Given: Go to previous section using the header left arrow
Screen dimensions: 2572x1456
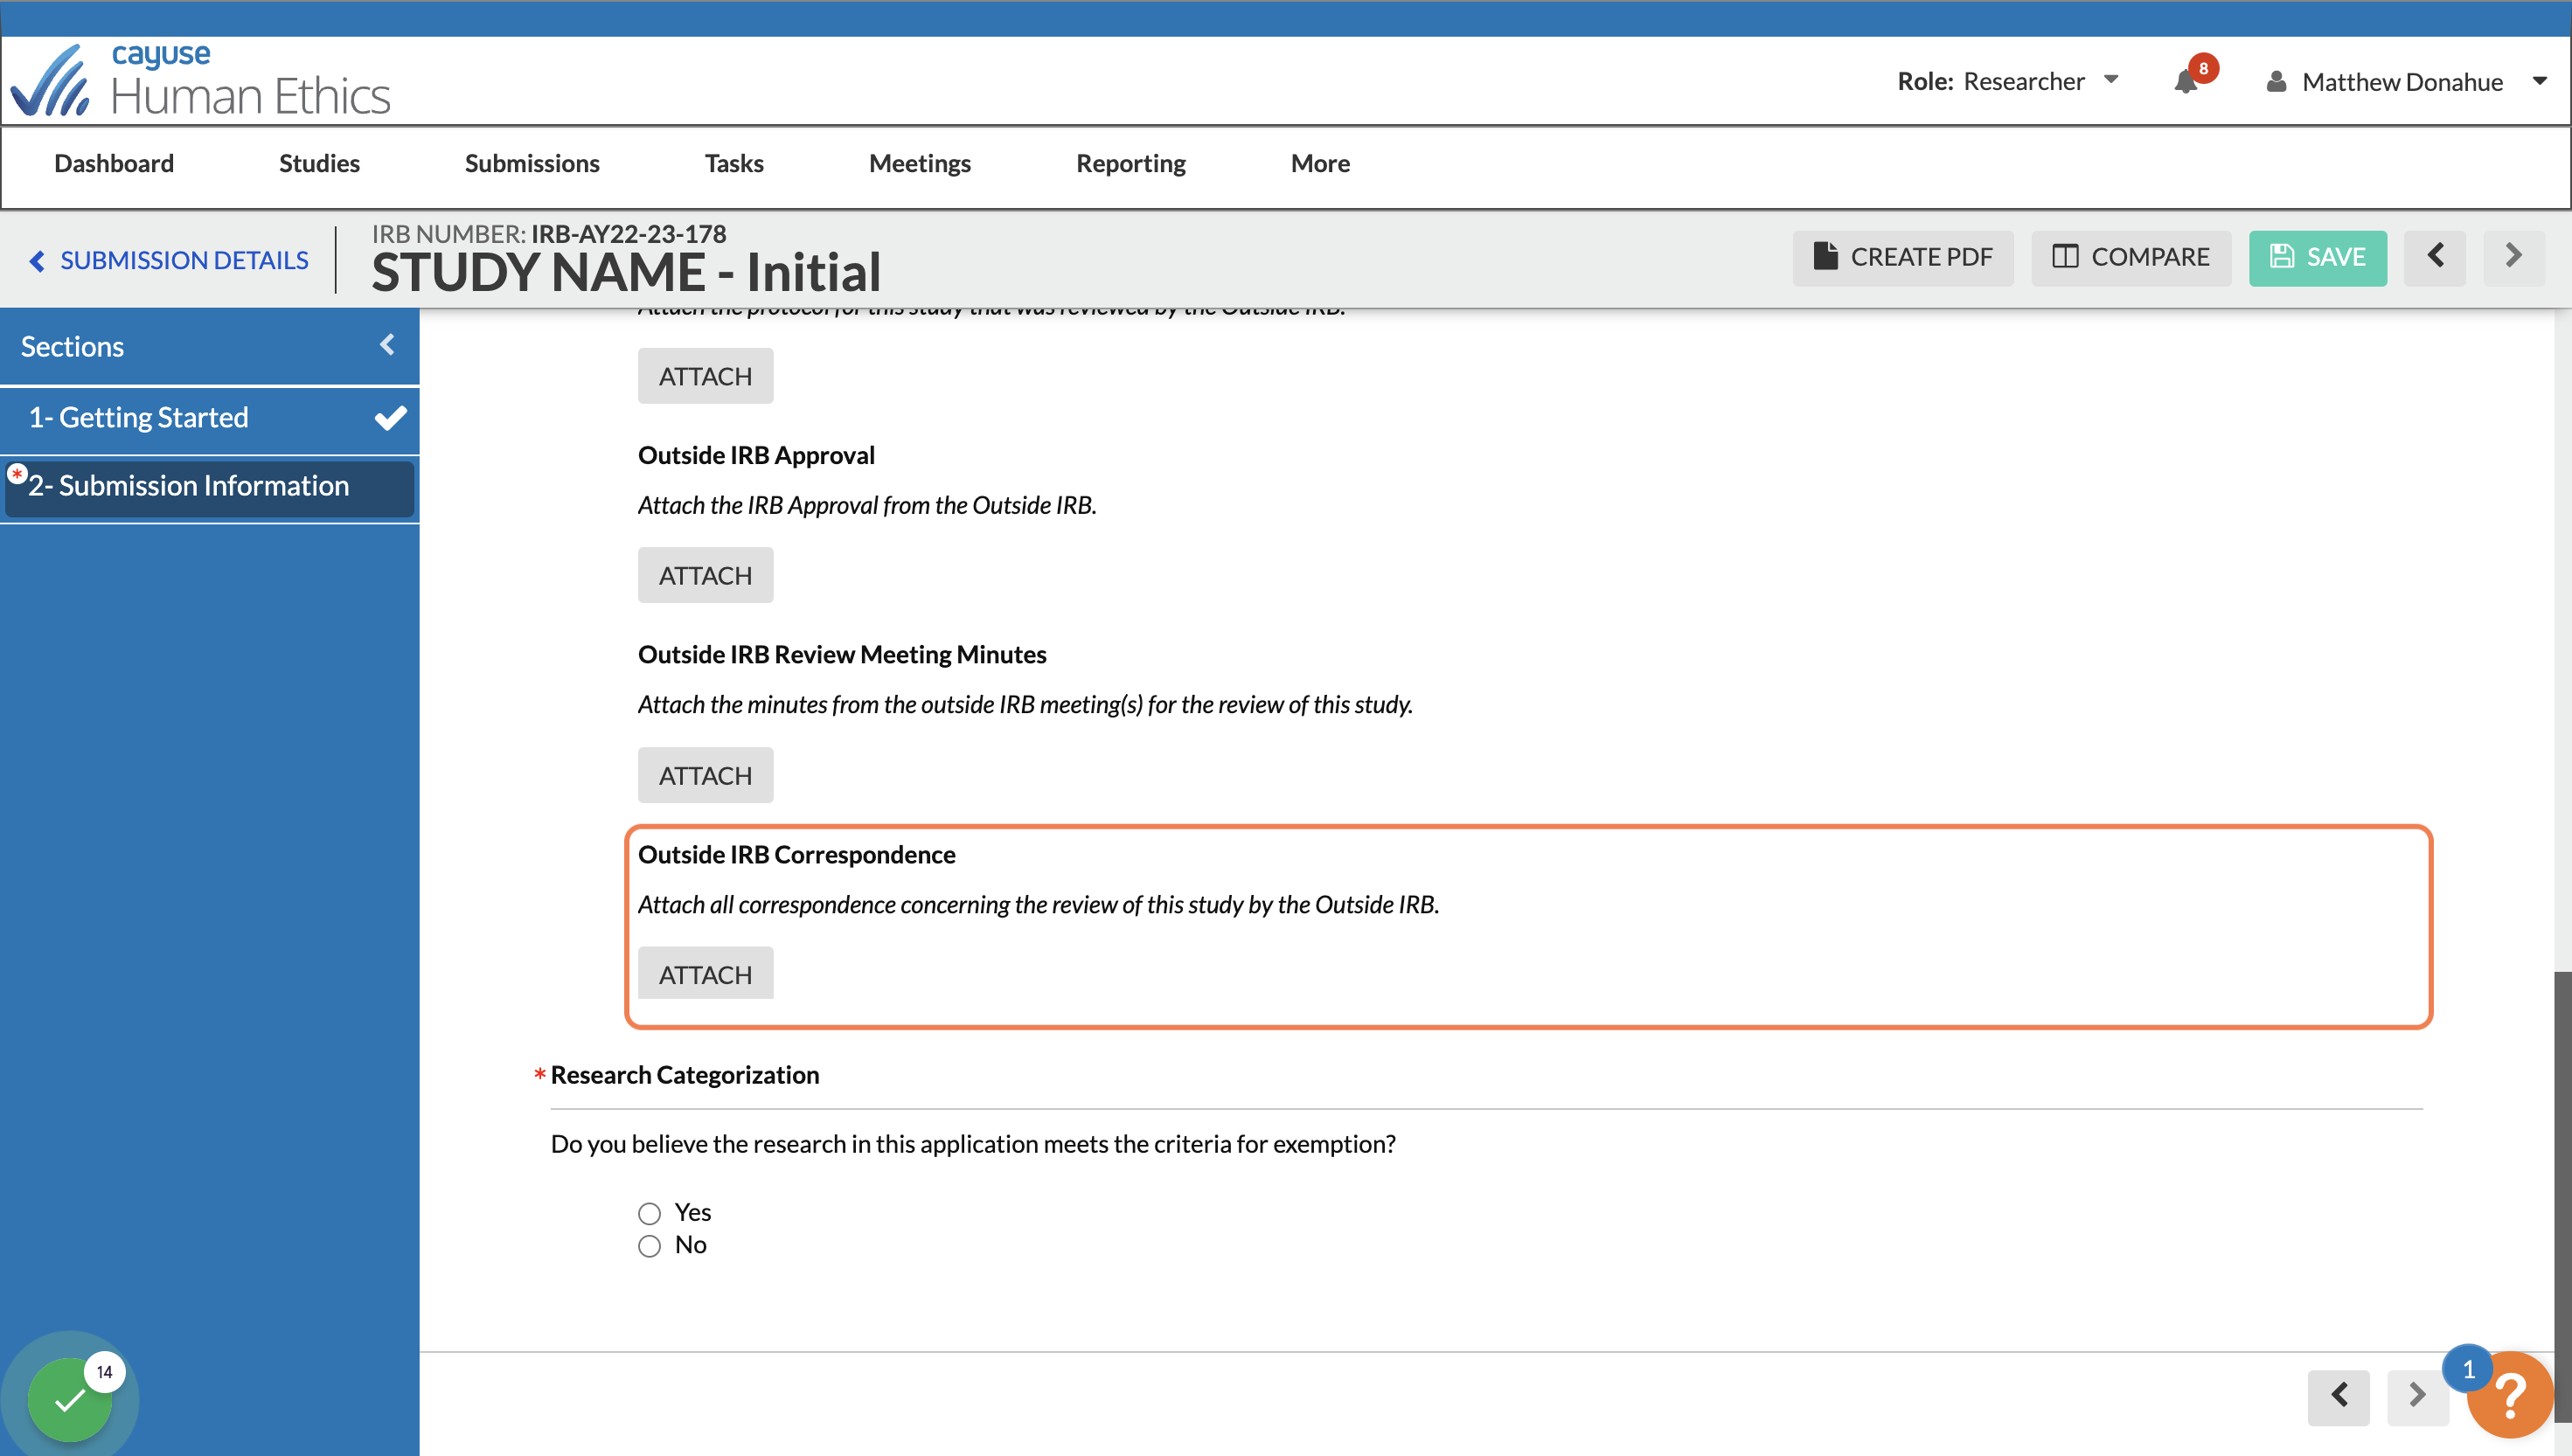Looking at the screenshot, I should pyautogui.click(x=2435, y=257).
